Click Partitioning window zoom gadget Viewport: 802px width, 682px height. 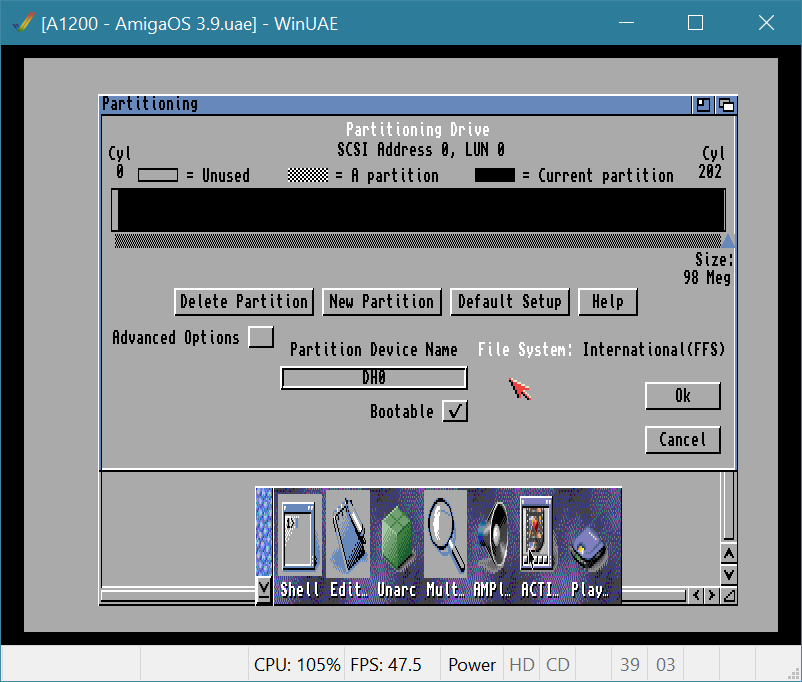pos(703,105)
